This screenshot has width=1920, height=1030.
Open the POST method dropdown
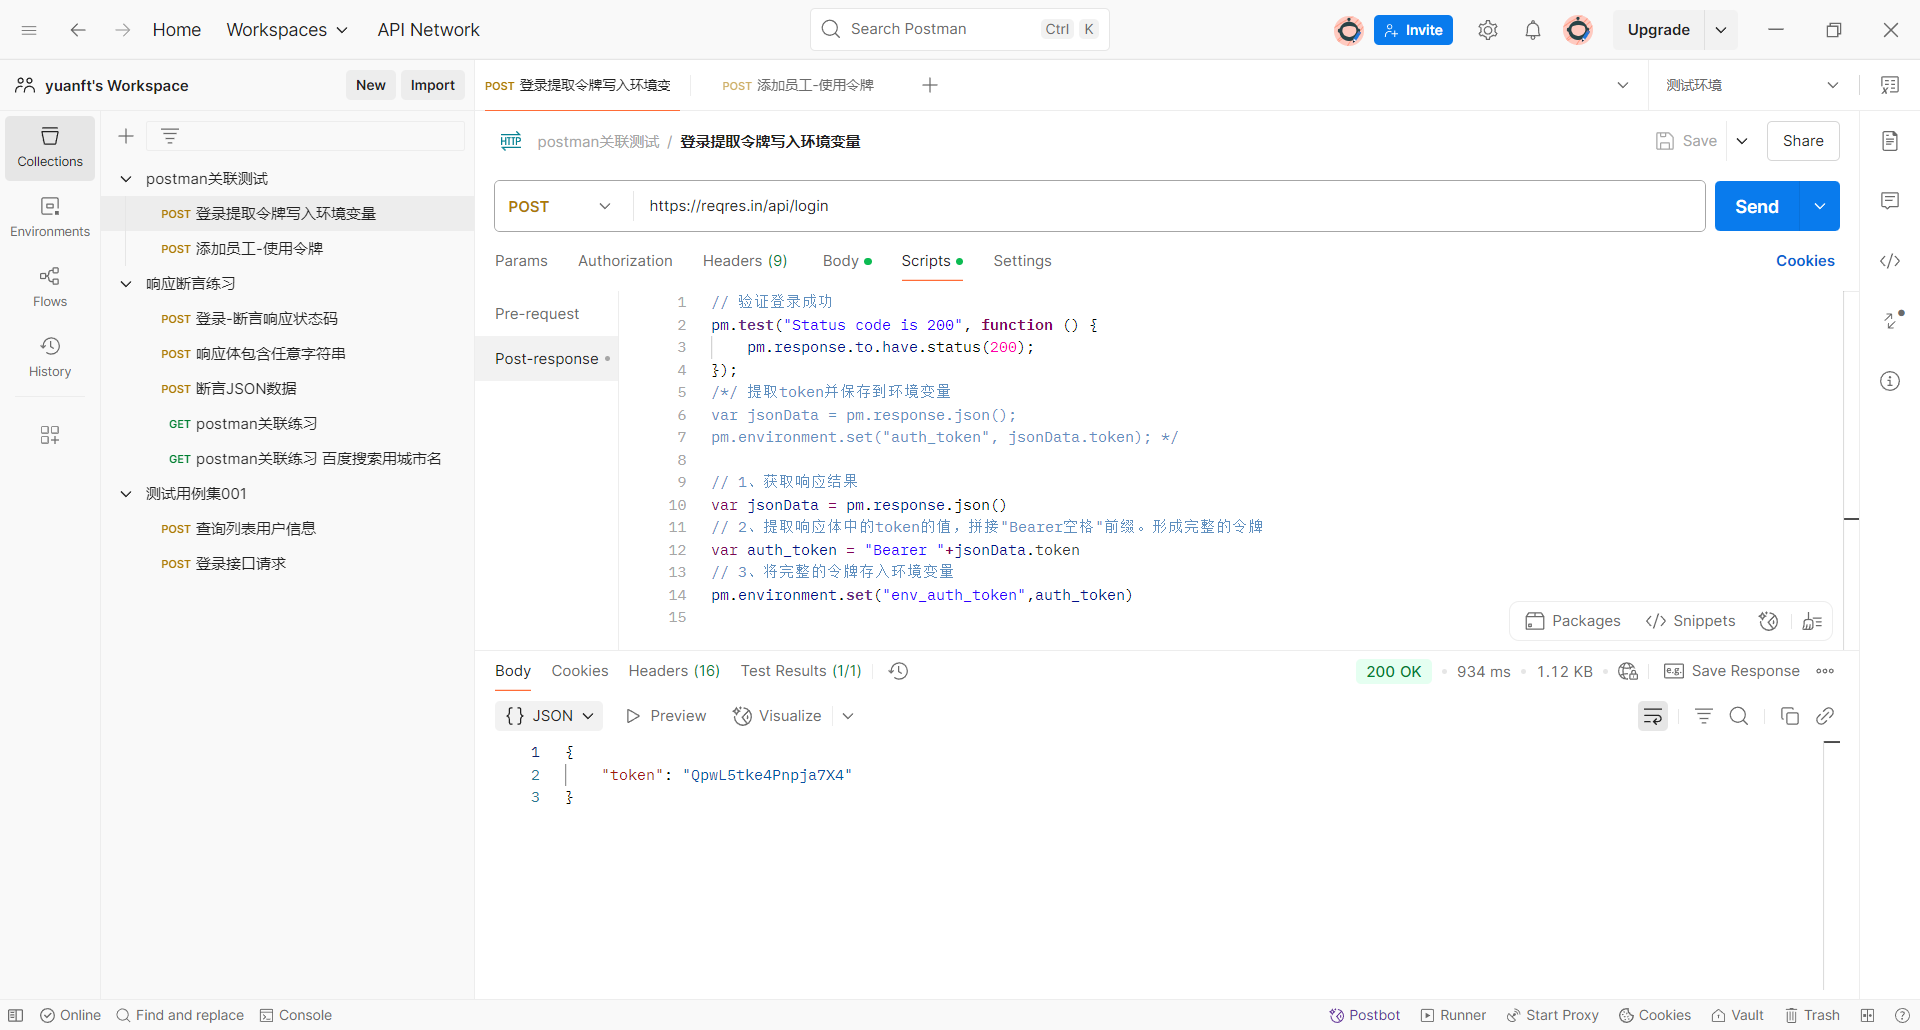tap(559, 206)
